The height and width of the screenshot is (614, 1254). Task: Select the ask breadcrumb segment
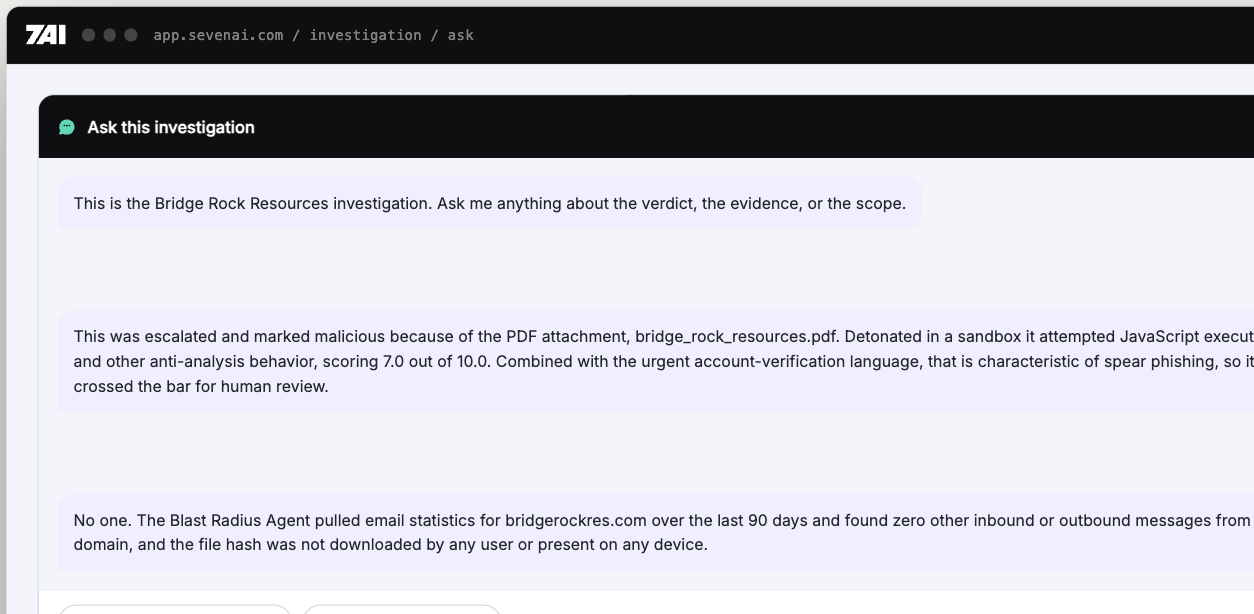(460, 35)
